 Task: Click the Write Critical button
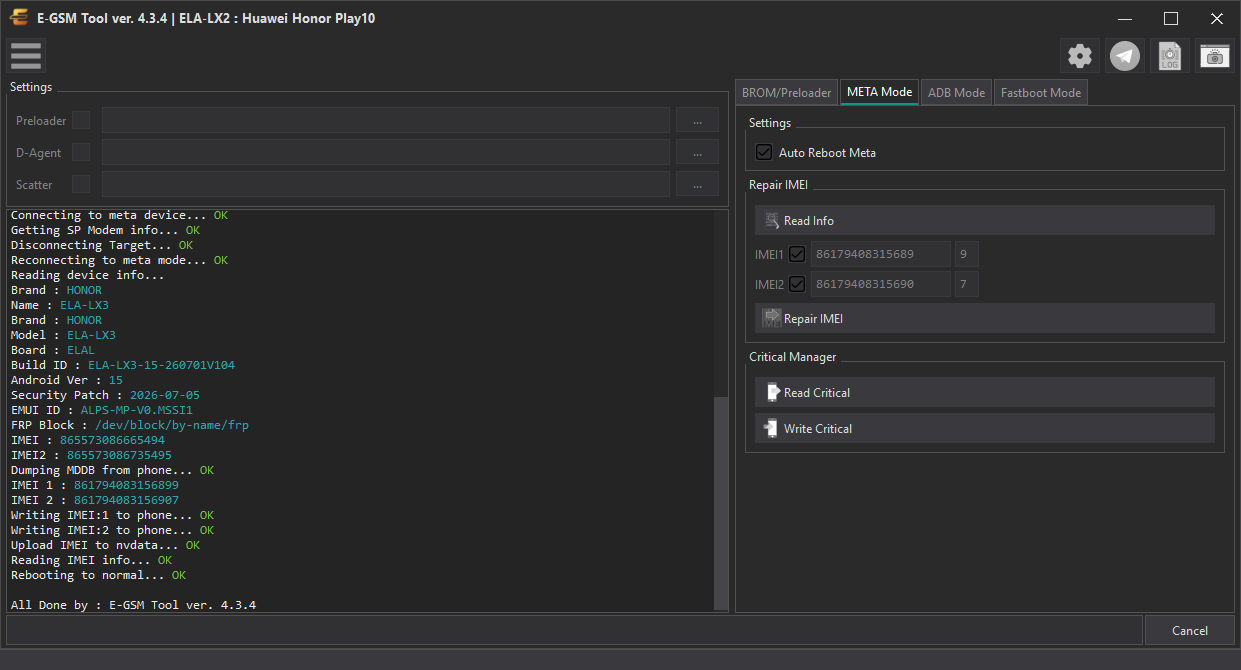985,428
